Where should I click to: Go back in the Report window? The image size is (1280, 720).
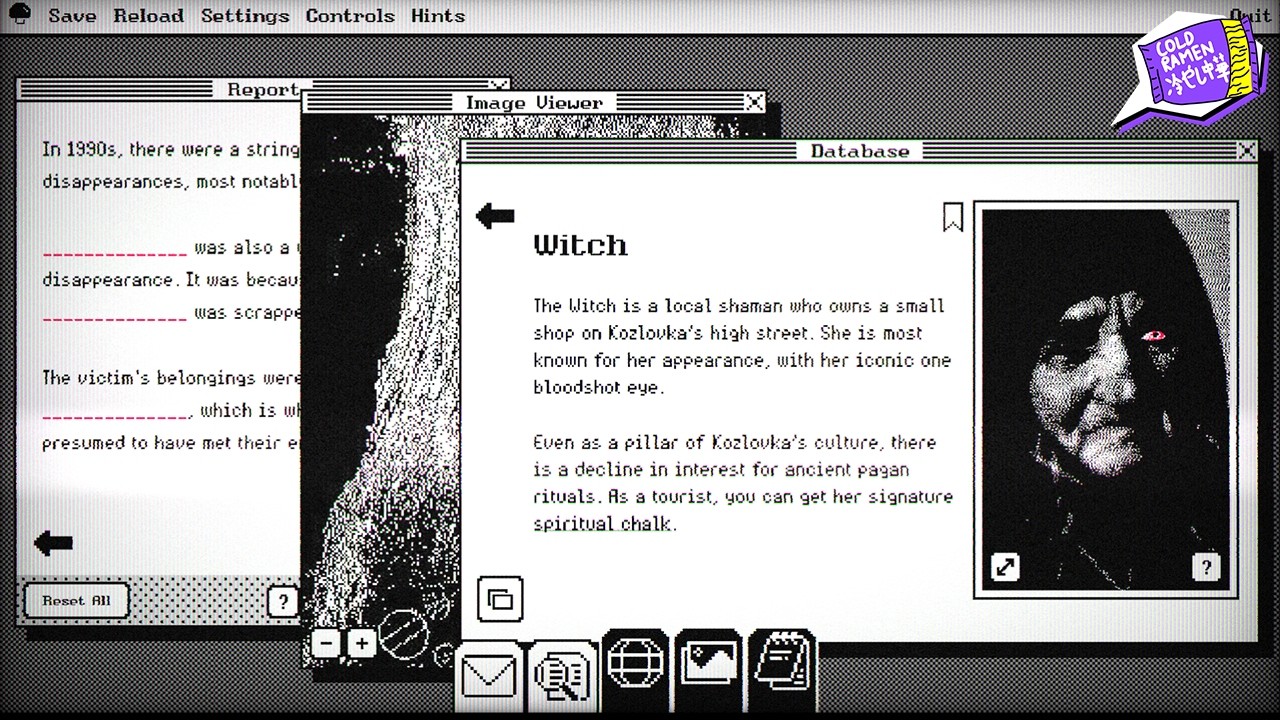[53, 543]
